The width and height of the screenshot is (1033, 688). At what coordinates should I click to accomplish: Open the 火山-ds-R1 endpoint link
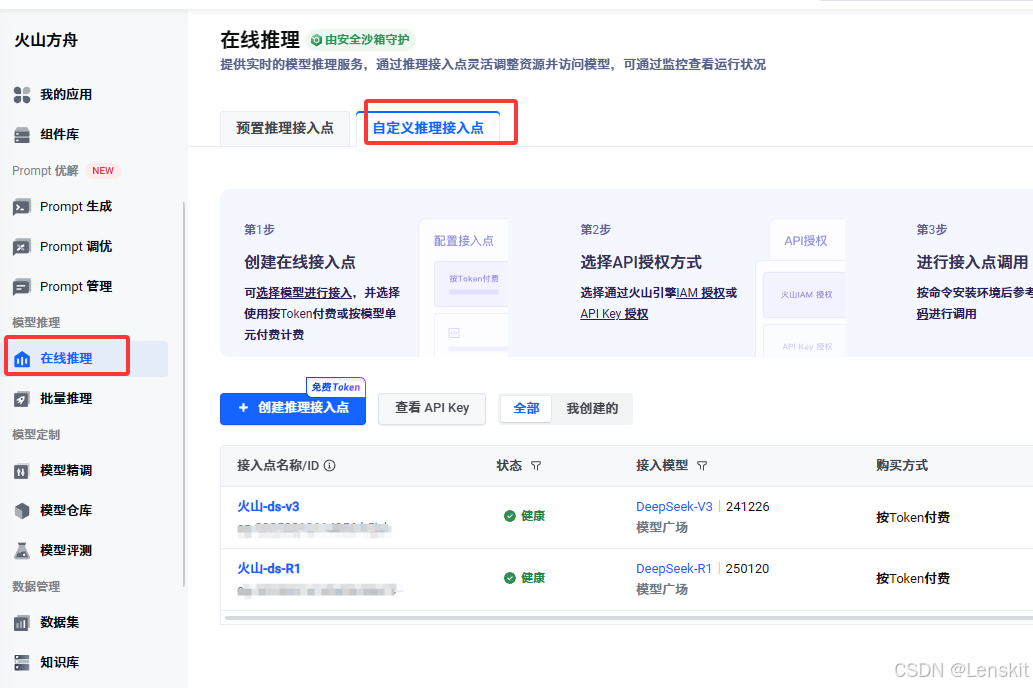tap(269, 569)
